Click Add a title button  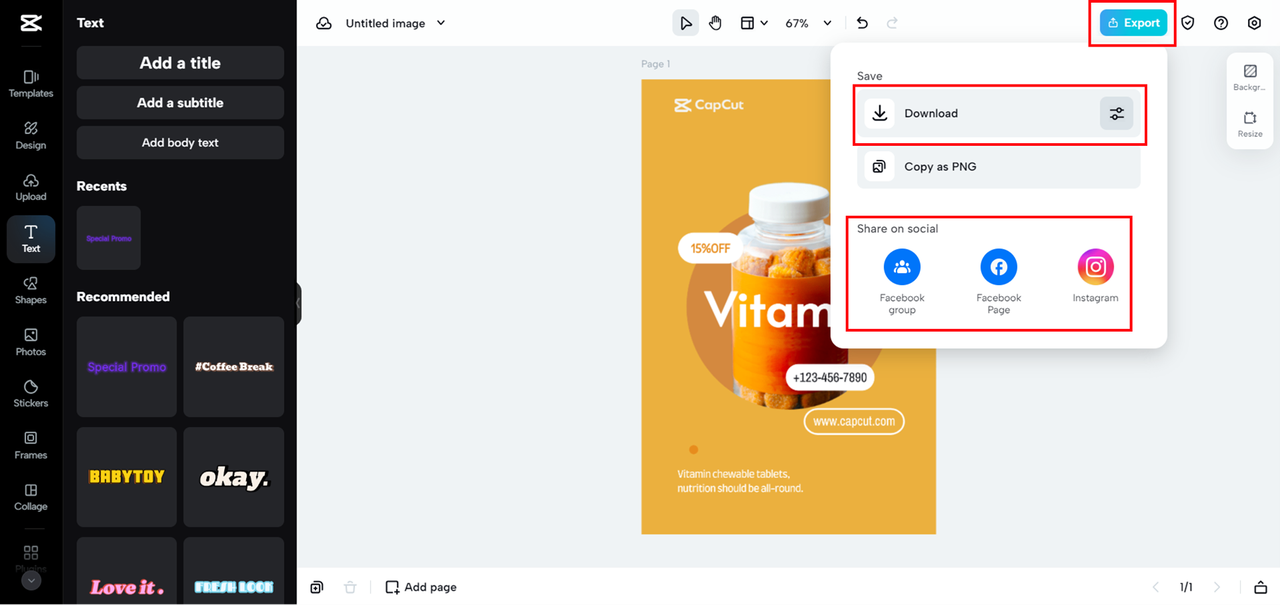click(180, 63)
